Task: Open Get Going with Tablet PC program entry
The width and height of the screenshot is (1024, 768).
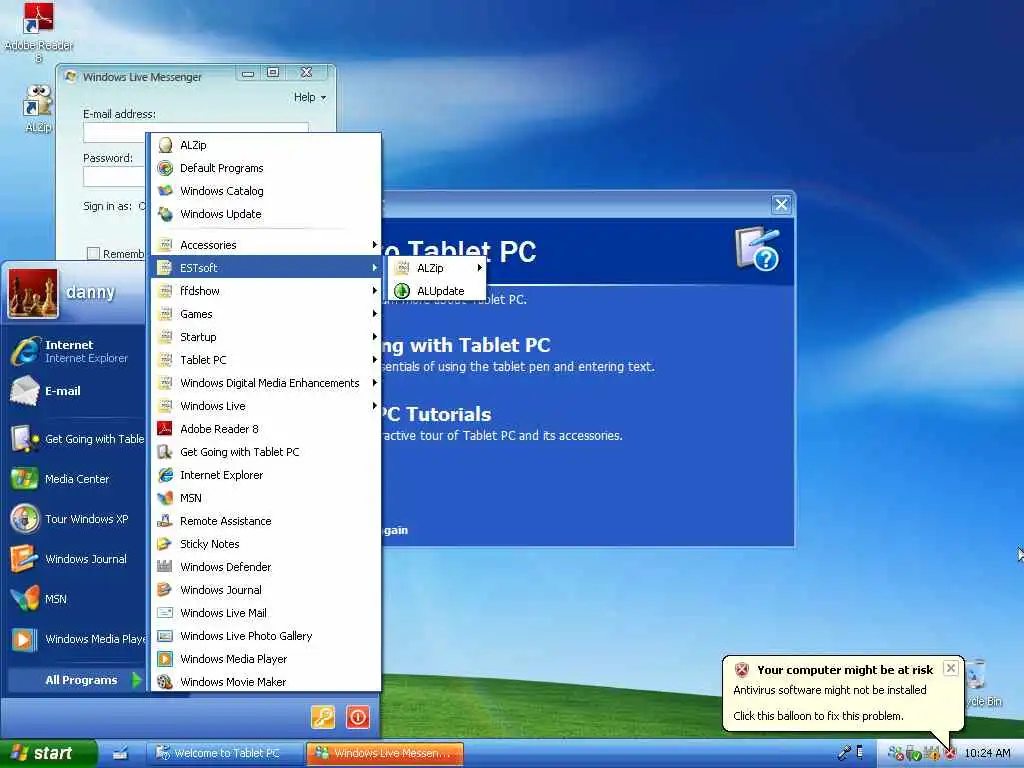Action: pyautogui.click(x=265, y=451)
